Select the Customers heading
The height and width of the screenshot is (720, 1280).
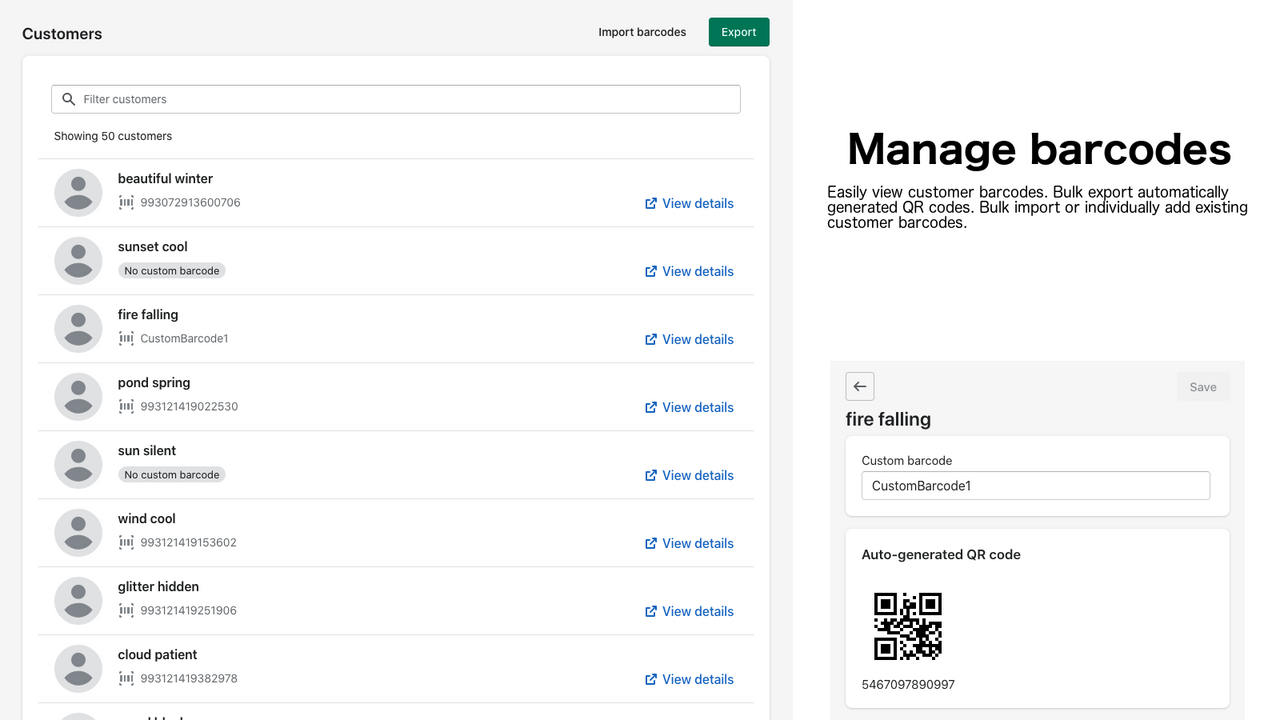[x=62, y=33]
